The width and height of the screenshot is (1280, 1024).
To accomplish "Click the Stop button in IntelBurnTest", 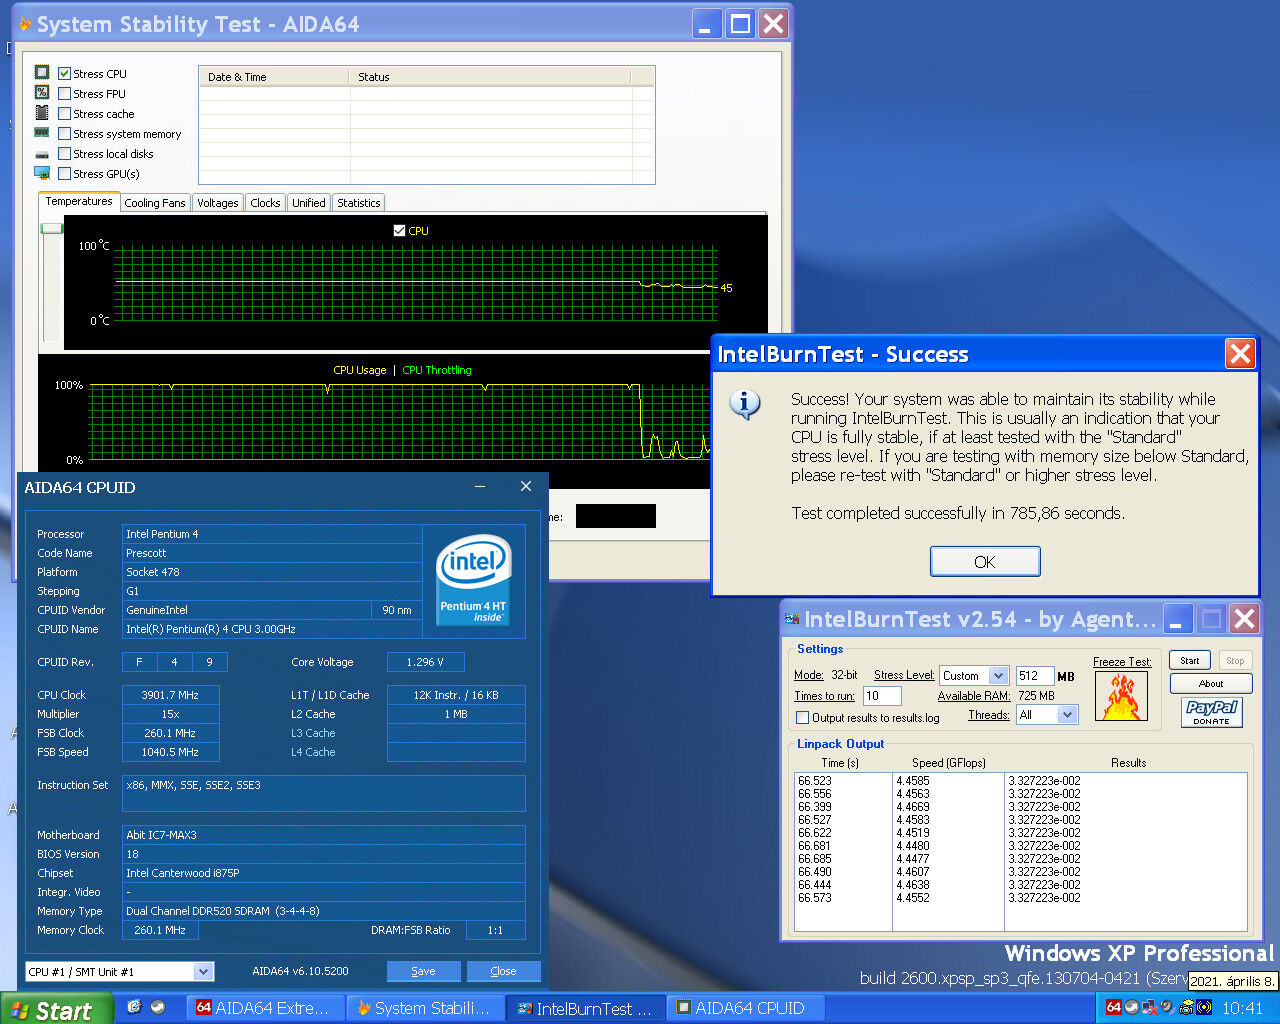I will pos(1235,660).
